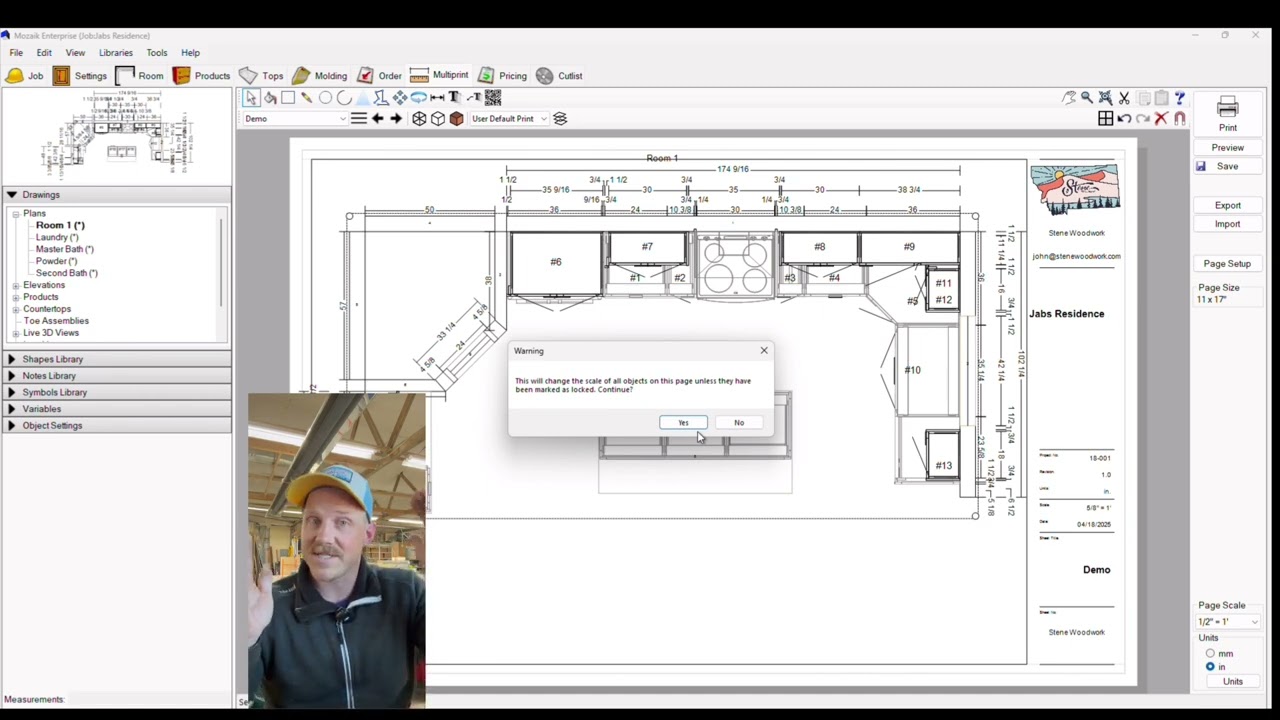1280x720 pixels.
Task: Open the layers stack icon
Action: click(560, 118)
